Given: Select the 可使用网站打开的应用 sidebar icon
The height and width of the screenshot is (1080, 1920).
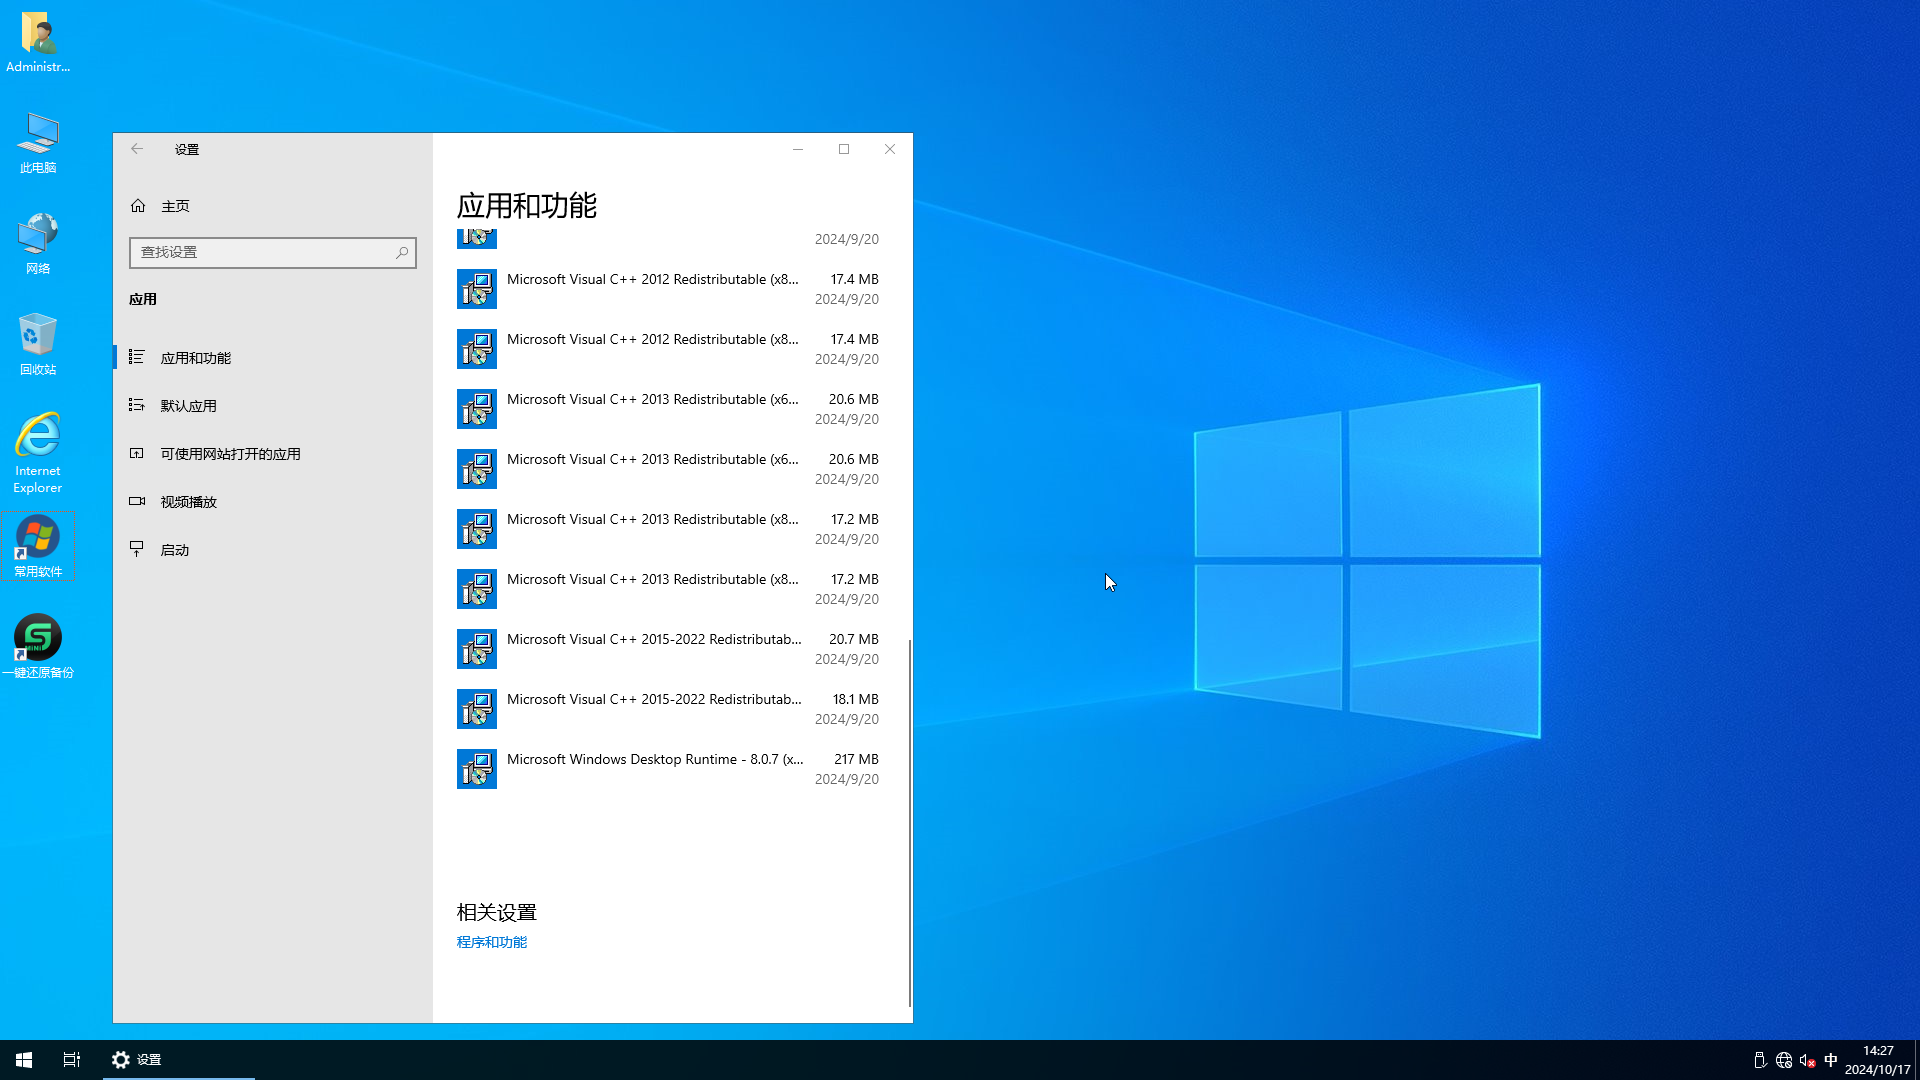Looking at the screenshot, I should point(137,453).
